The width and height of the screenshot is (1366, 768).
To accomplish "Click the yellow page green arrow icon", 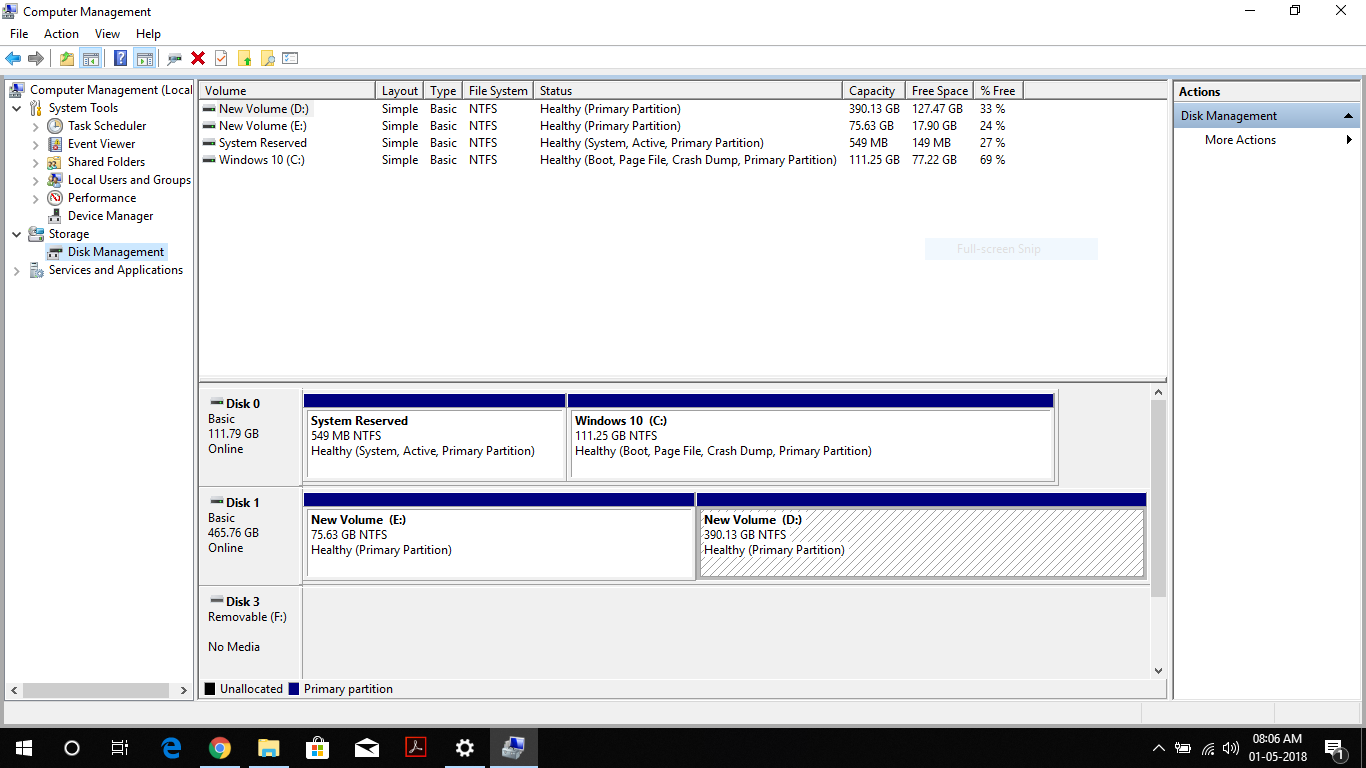I will coord(244,58).
